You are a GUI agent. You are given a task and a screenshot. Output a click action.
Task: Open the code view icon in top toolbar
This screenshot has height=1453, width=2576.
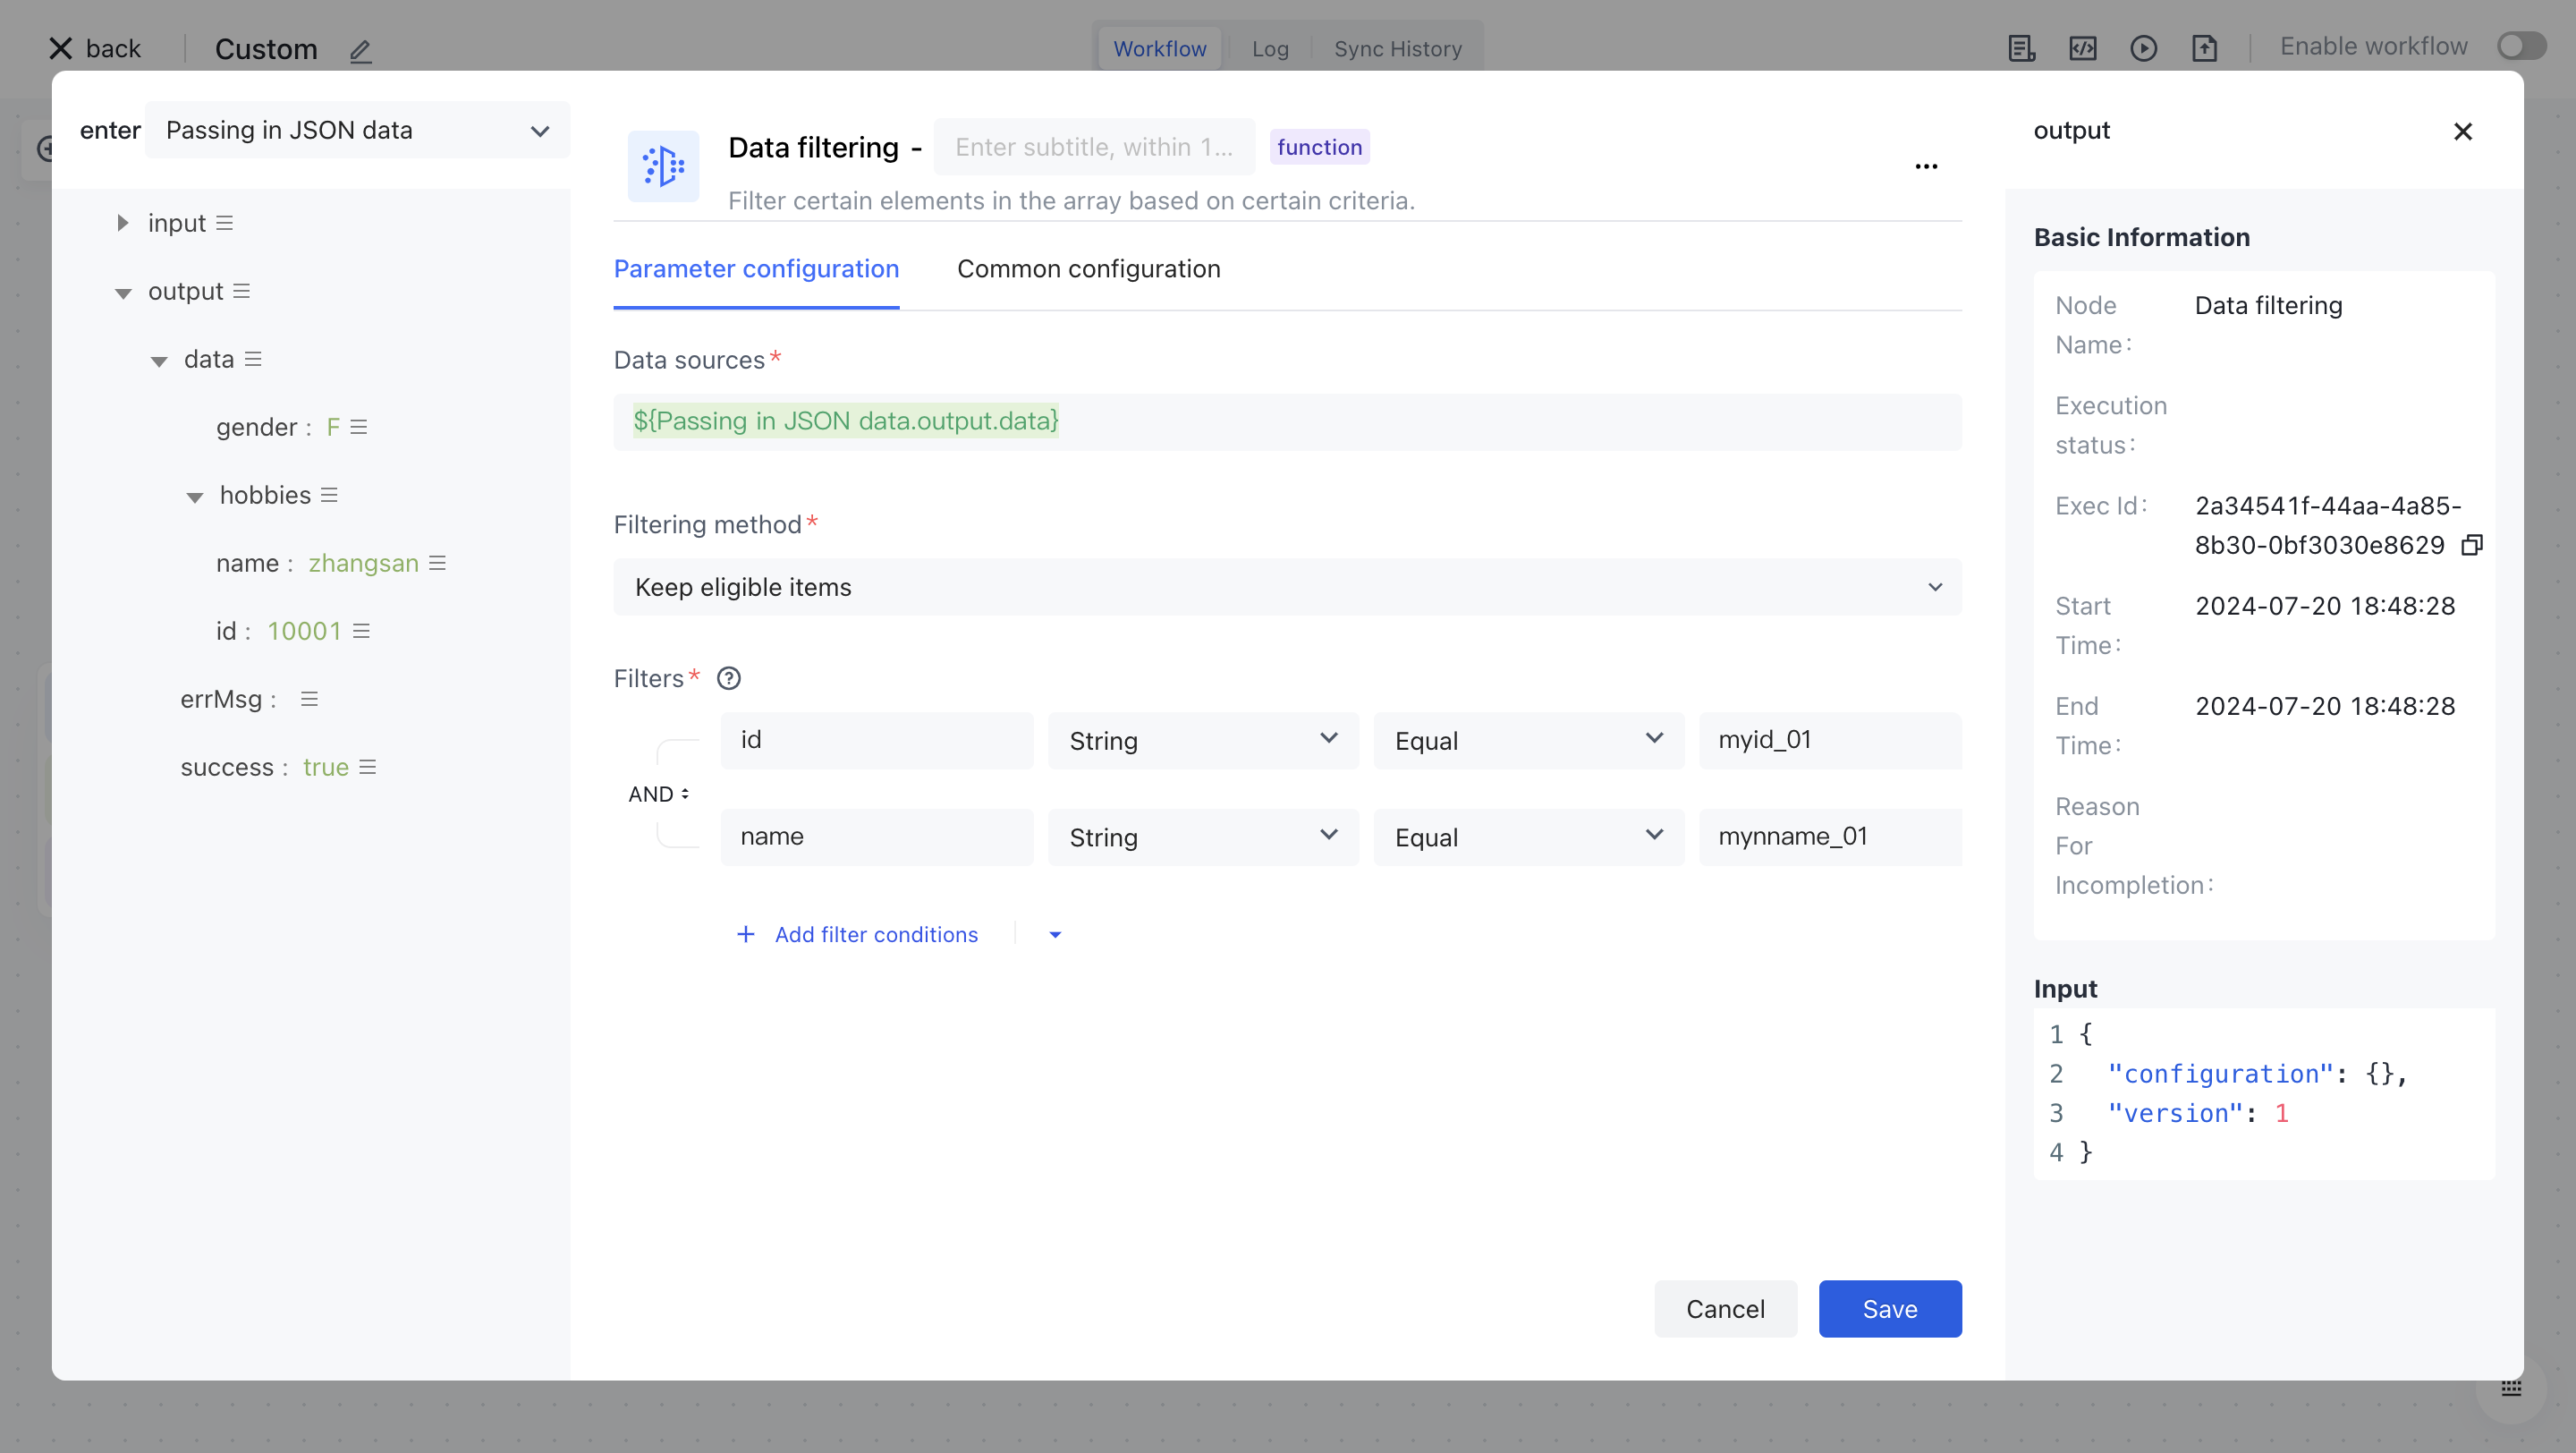2082,48
